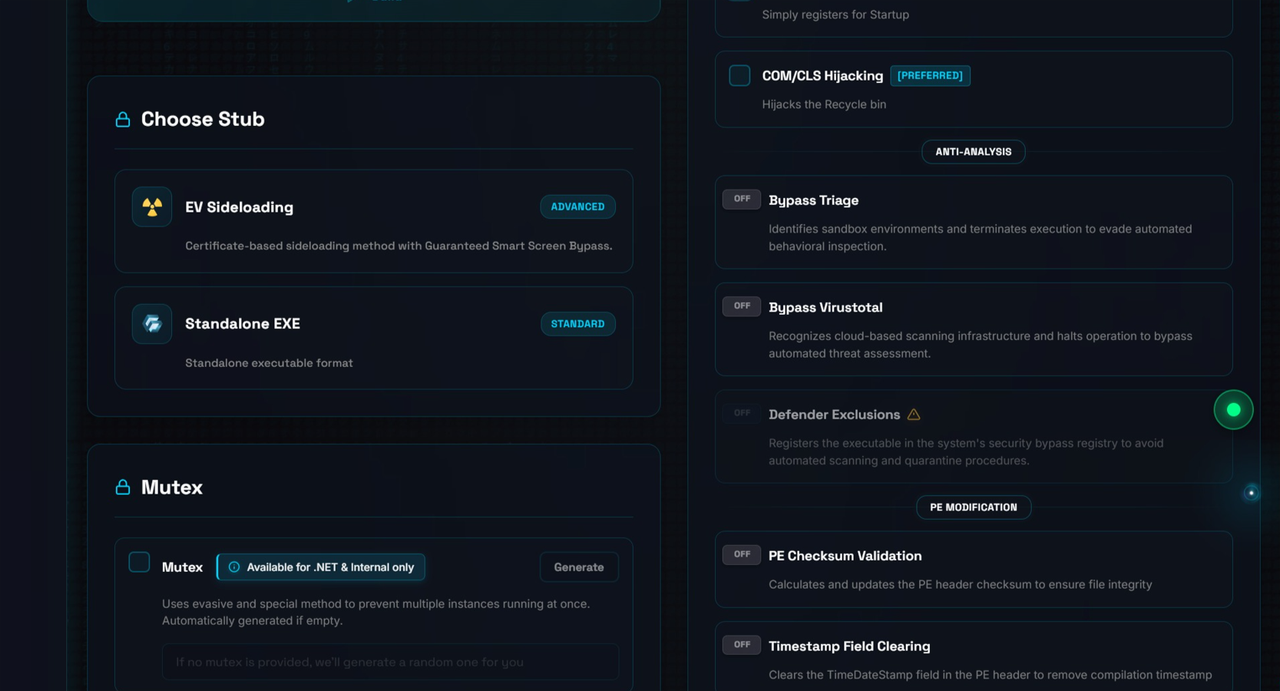
Task: Switch on the Bypass Virustotal toggle
Action: point(742,306)
